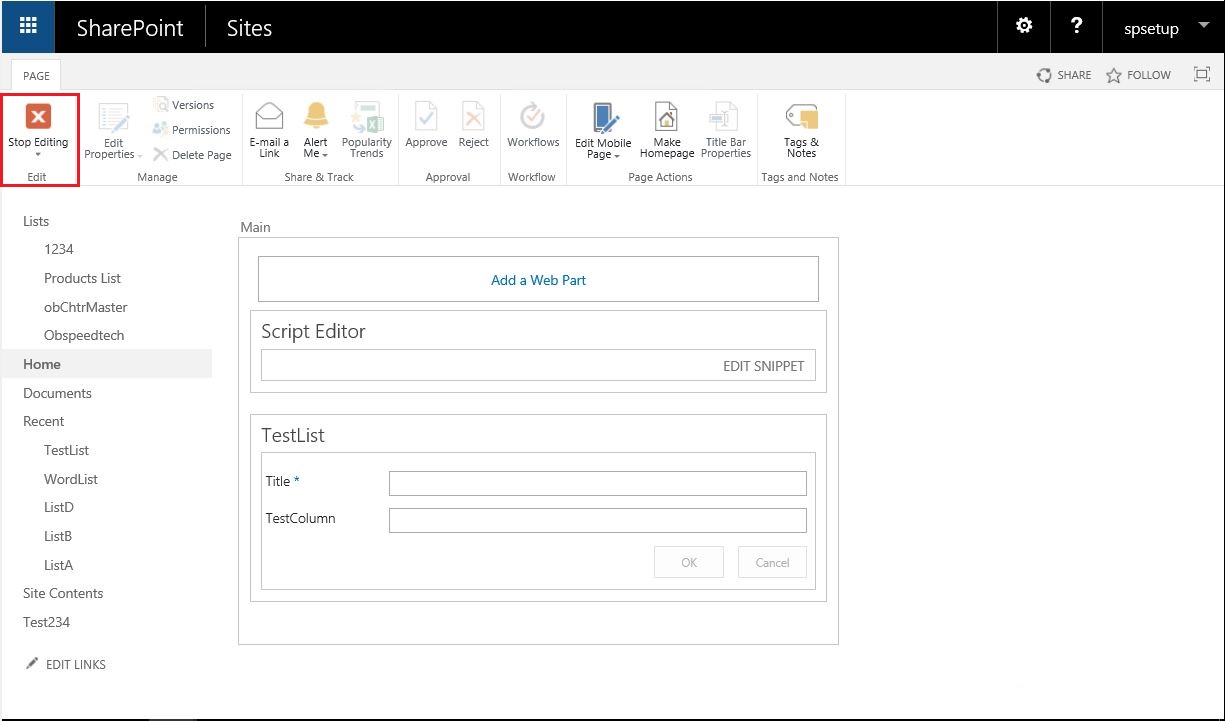Image resolution: width=1225 pixels, height=721 pixels.
Task: Expand the spsetup user menu
Action: tap(1164, 28)
